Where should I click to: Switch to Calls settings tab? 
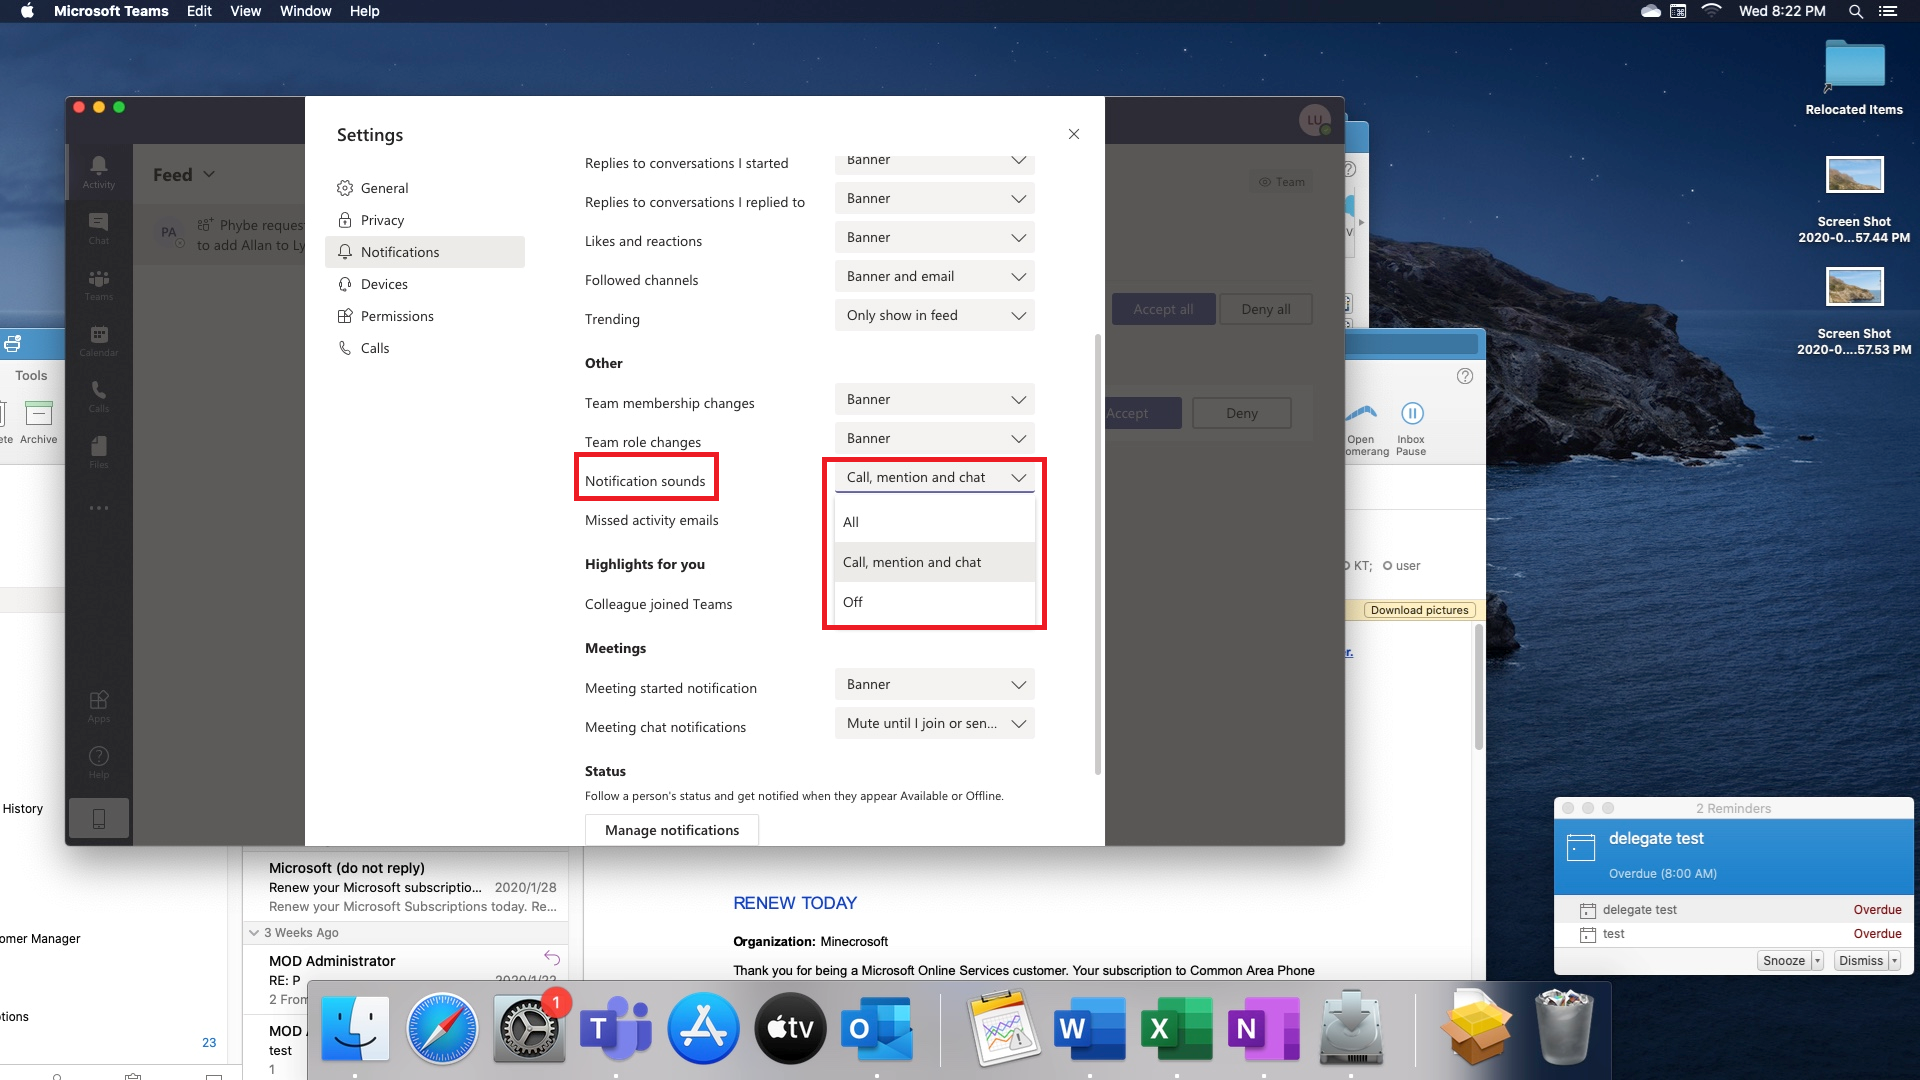tap(424, 348)
